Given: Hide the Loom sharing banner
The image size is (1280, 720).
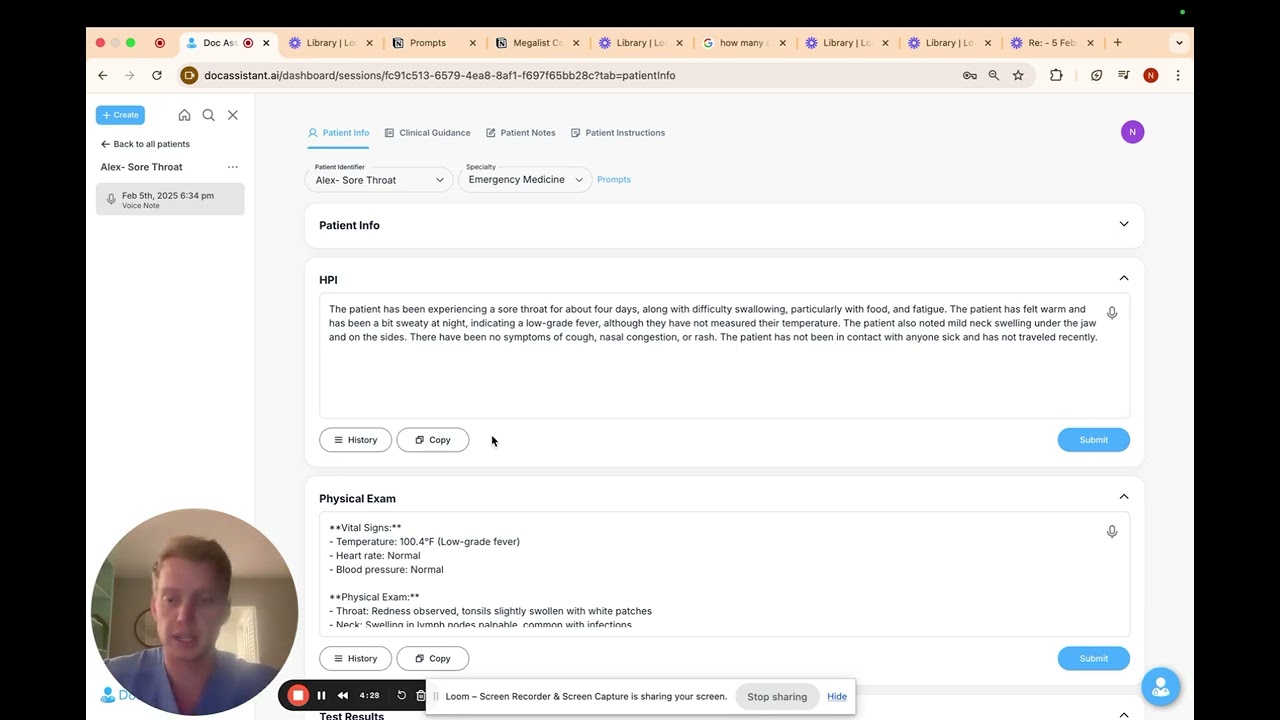Looking at the screenshot, I should [x=837, y=696].
